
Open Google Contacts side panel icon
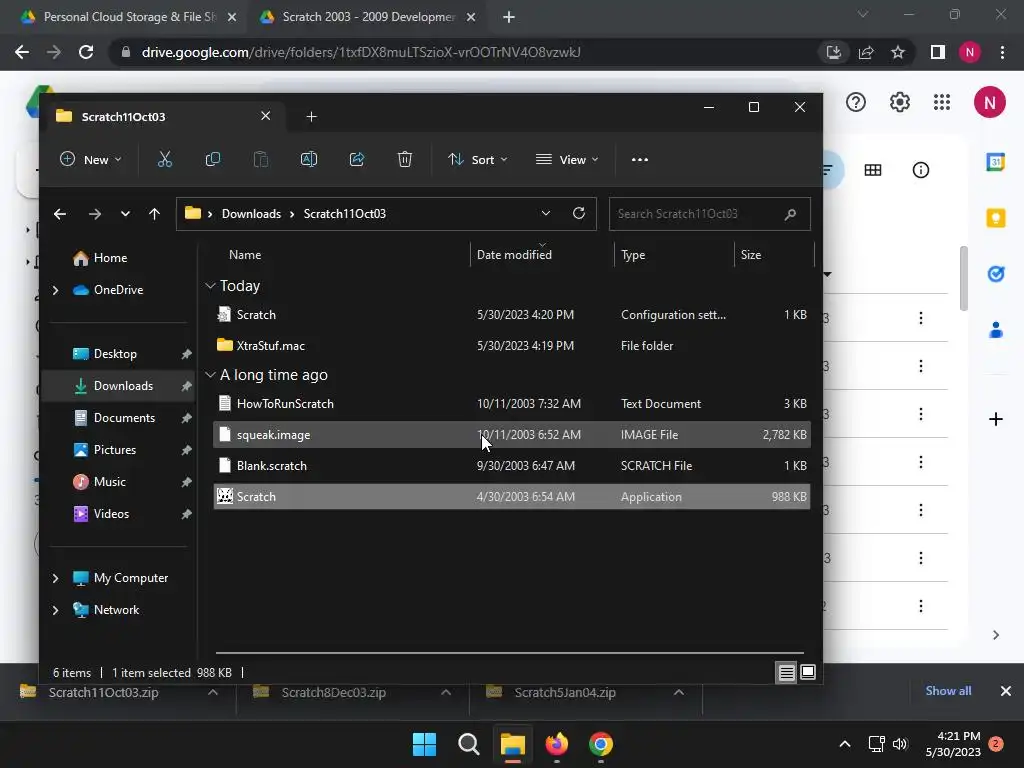click(995, 330)
